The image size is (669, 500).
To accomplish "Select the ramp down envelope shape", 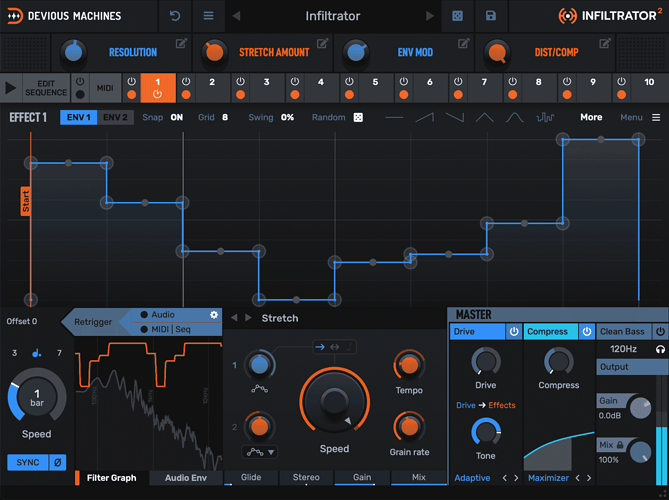I will click(x=455, y=117).
